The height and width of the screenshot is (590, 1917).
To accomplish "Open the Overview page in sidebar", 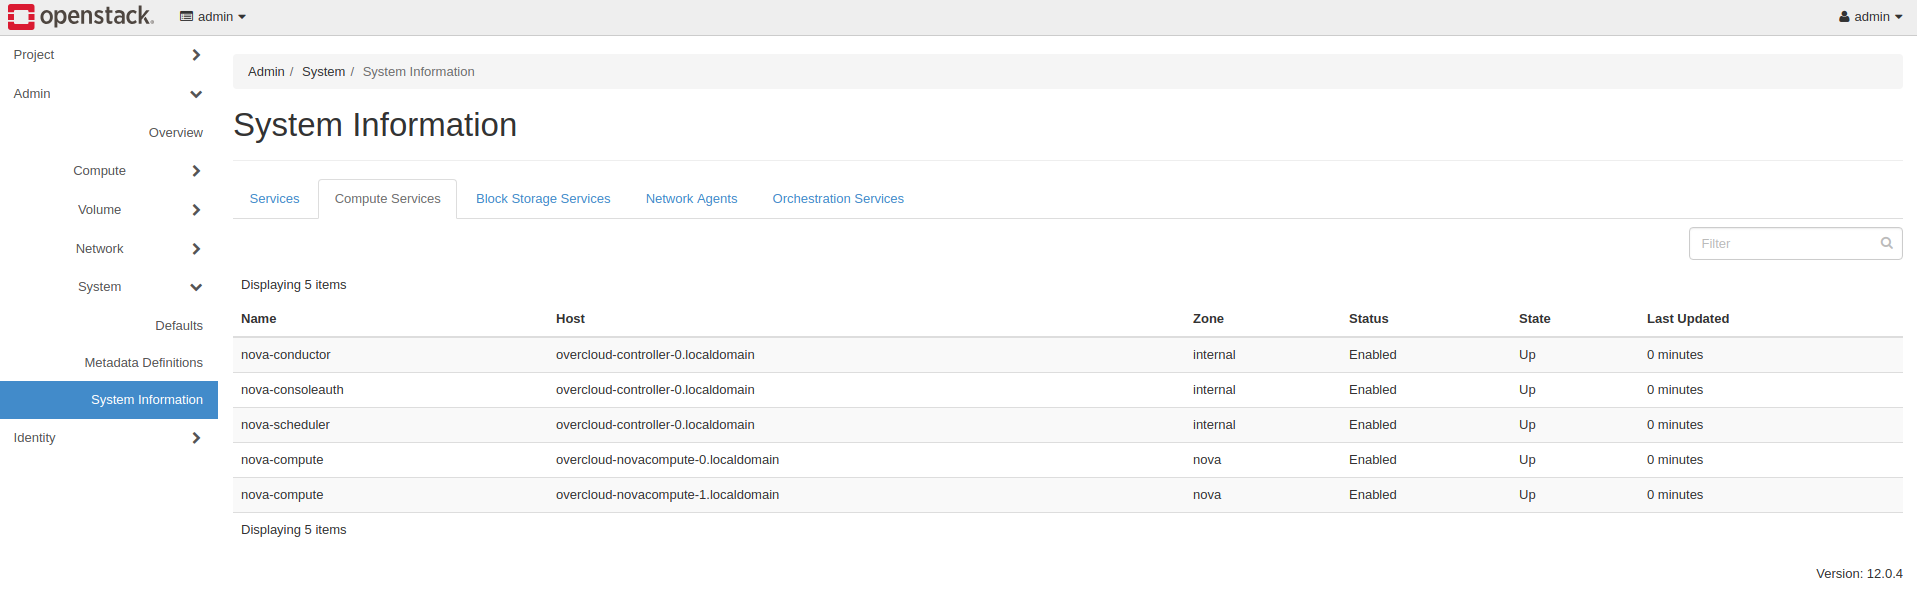I will (x=175, y=133).
